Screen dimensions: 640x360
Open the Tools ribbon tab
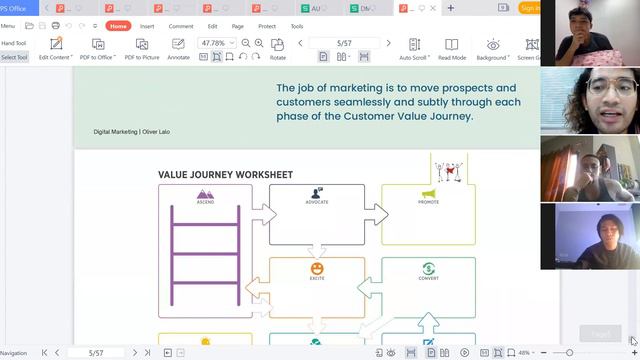click(297, 26)
